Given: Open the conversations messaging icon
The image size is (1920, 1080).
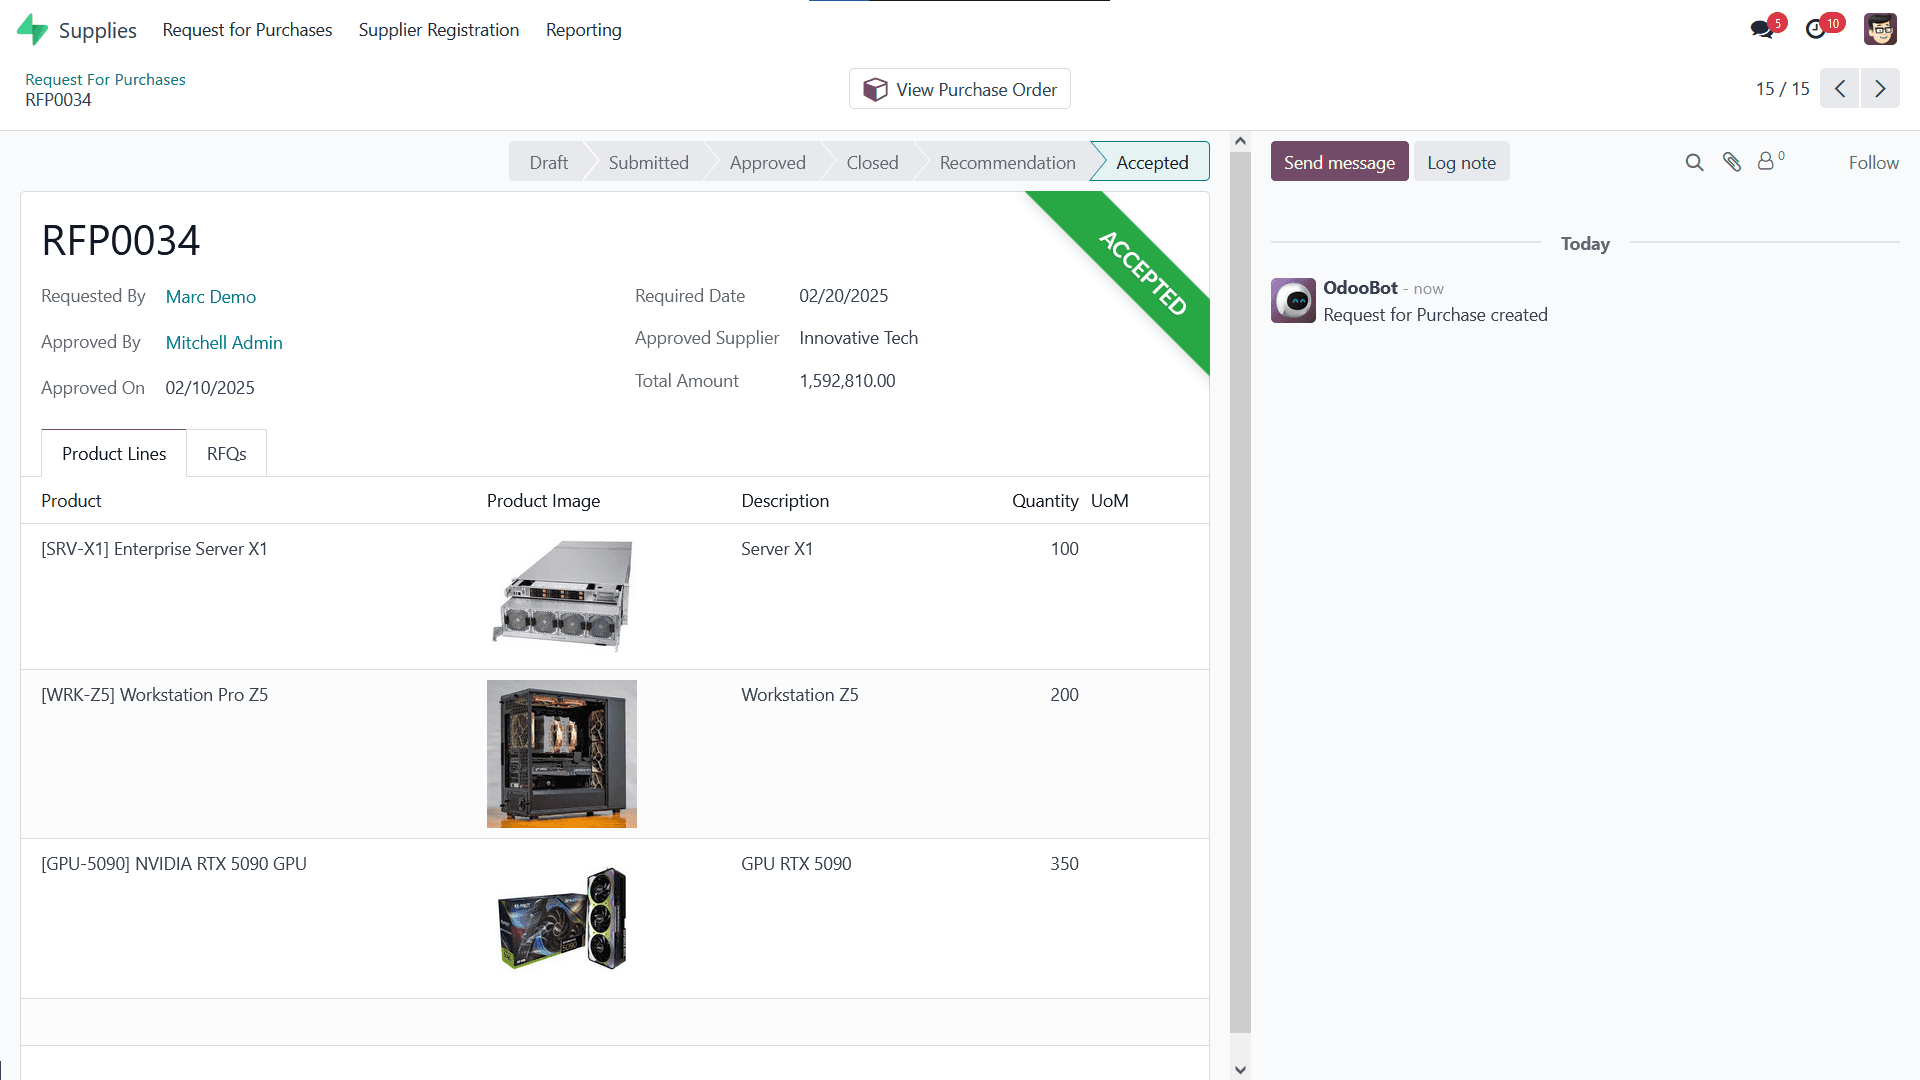Looking at the screenshot, I should [1762, 29].
